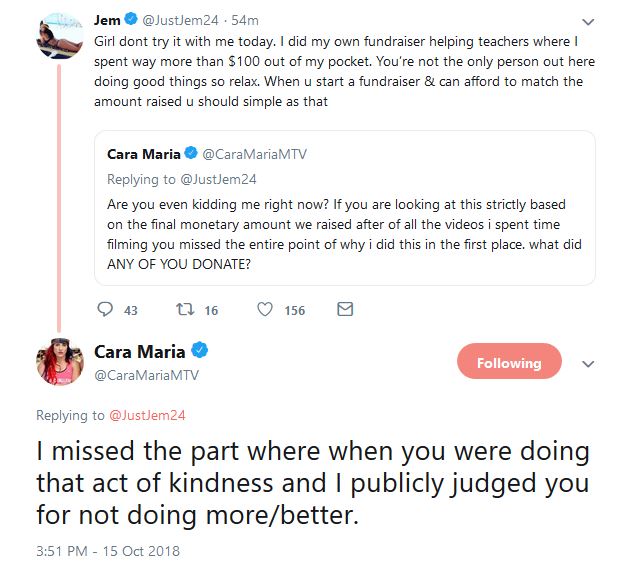Click the envelope direct message icon
The image size is (629, 564).
point(344,310)
